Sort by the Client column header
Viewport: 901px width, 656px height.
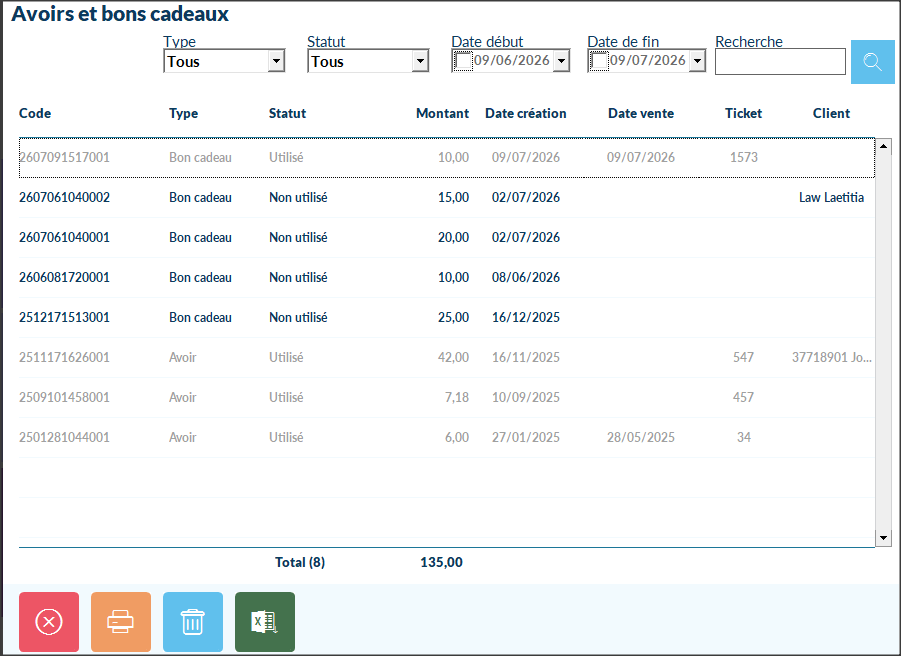point(831,113)
